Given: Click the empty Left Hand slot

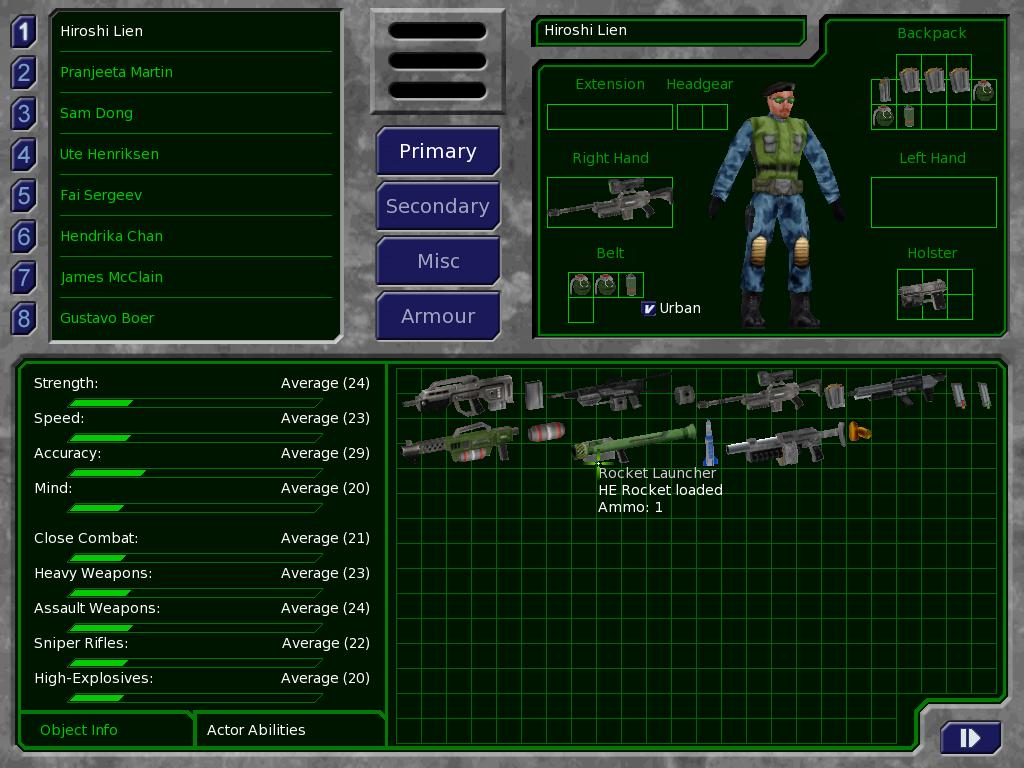Looking at the screenshot, I should click(x=933, y=202).
